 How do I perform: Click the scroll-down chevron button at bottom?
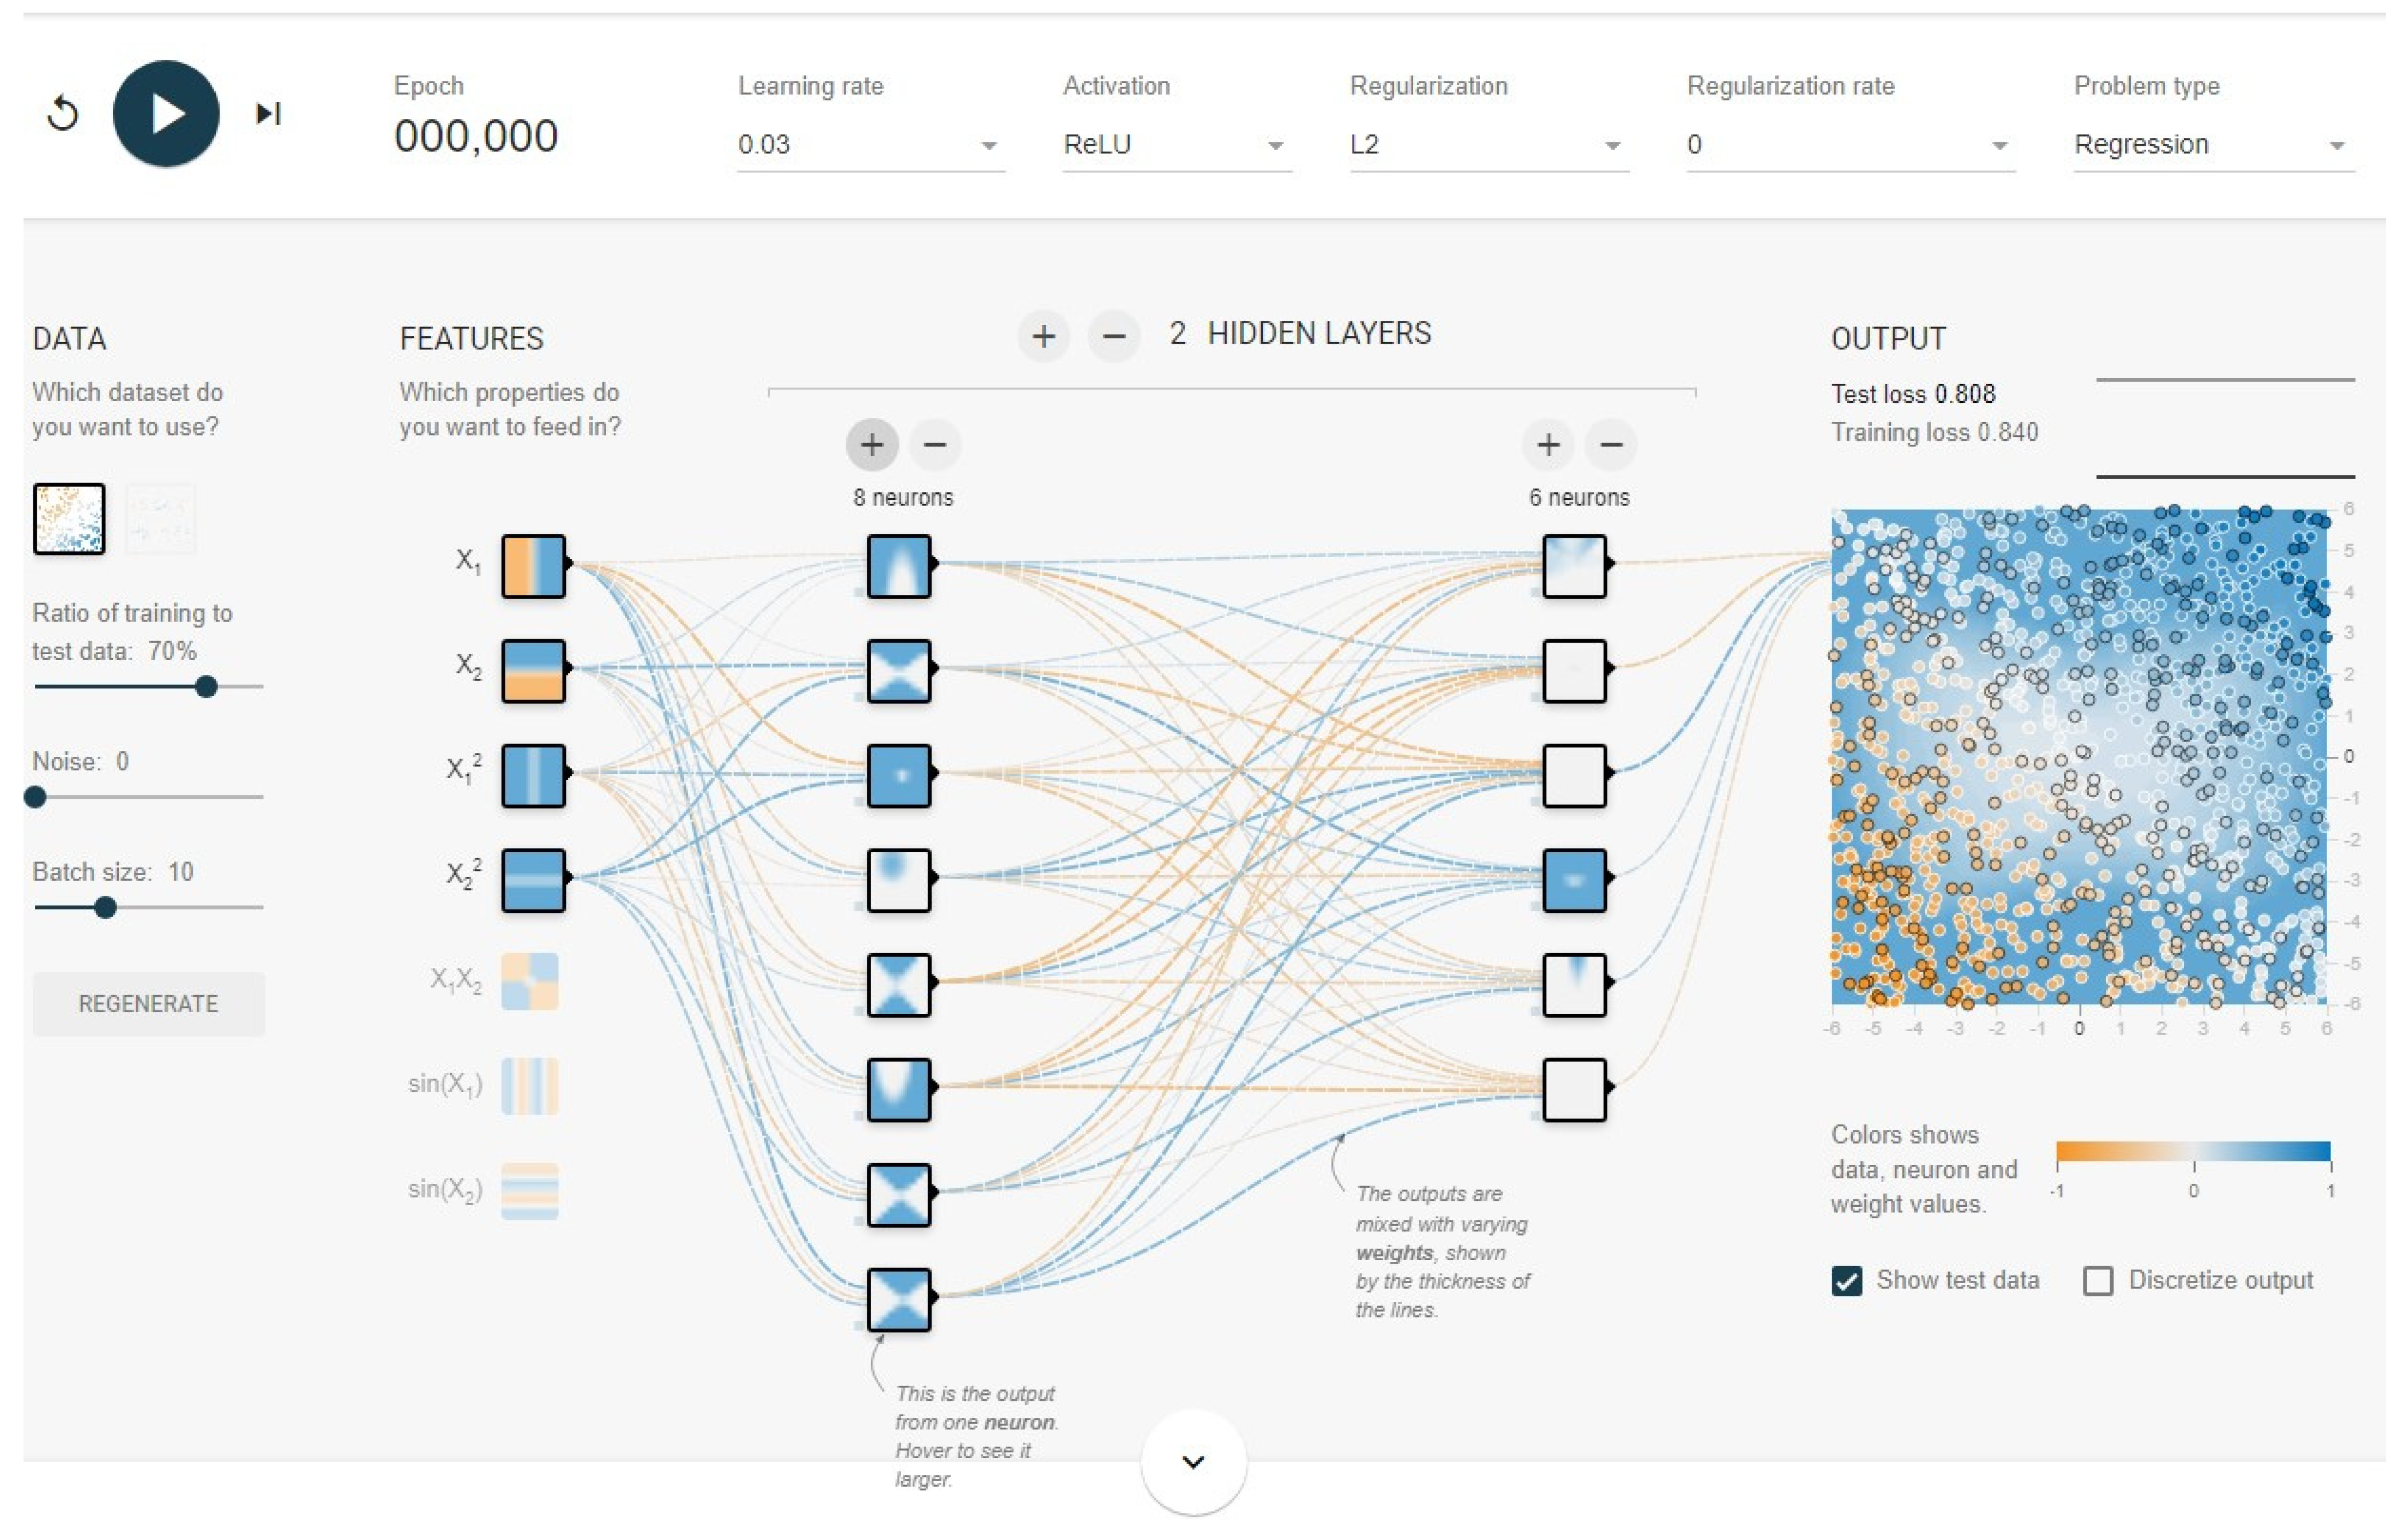pos(1193,1462)
